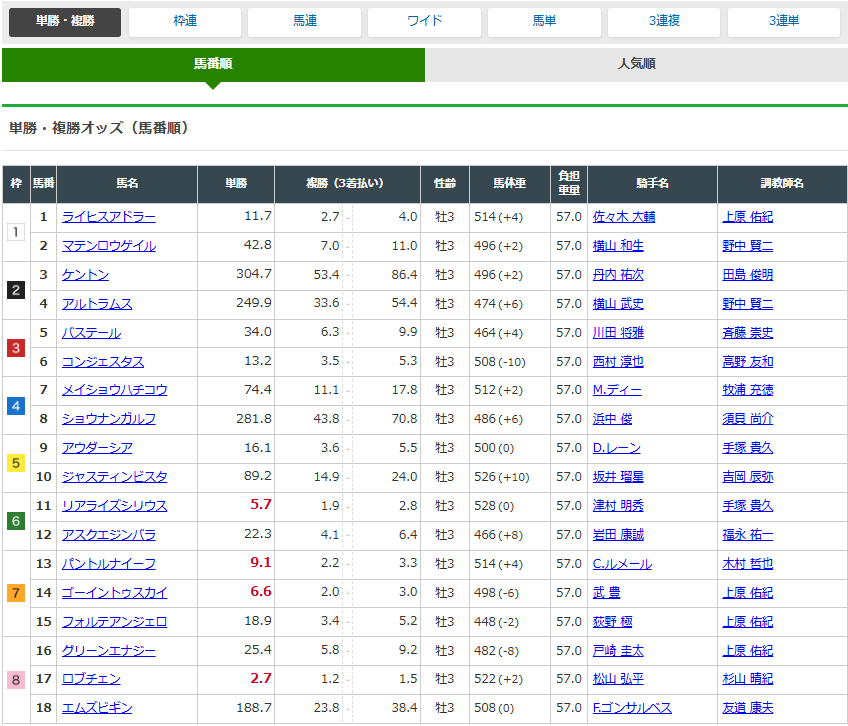Image resolution: width=848 pixels, height=726 pixels.
Task: Open horse エムズビギン link
Action: [x=97, y=708]
